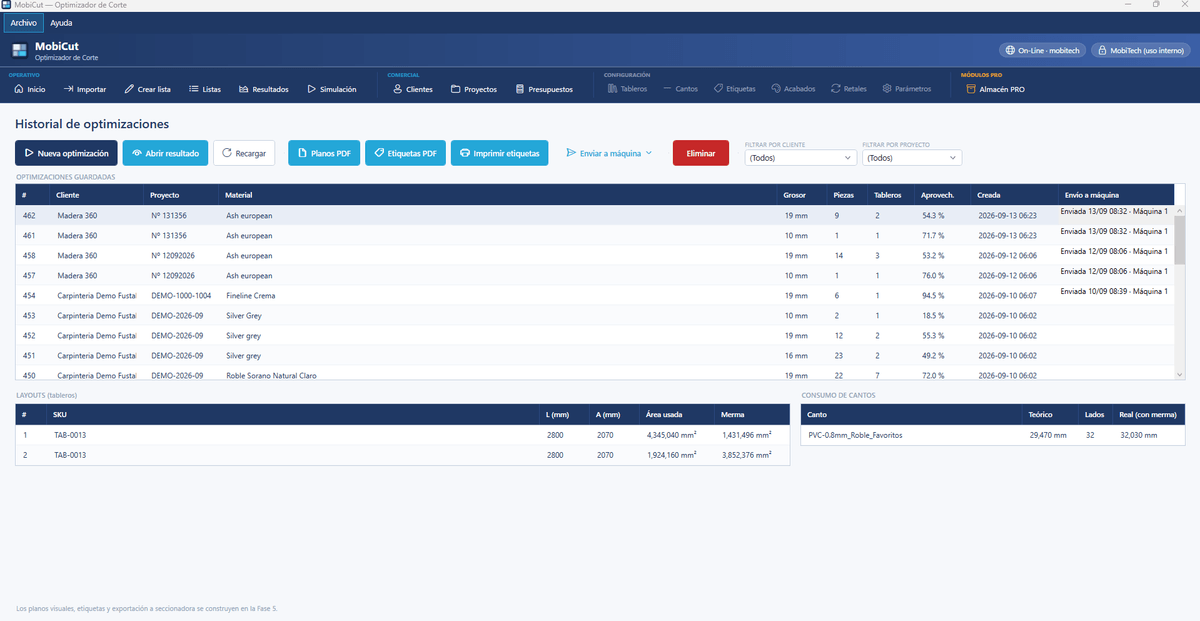This screenshot has width=1200, height=621.
Task: Open the Filtrar por cliente dropdown
Action: point(799,158)
